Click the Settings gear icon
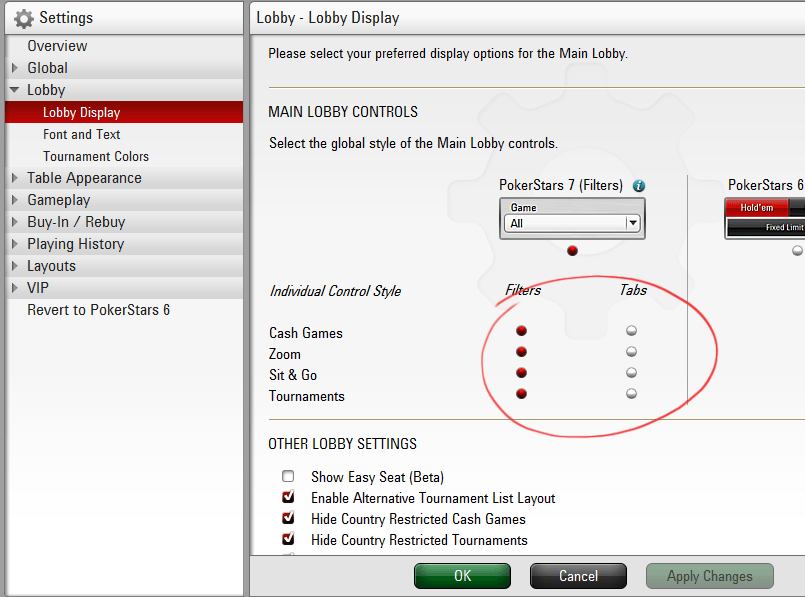The width and height of the screenshot is (805, 597). pyautogui.click(x=24, y=18)
